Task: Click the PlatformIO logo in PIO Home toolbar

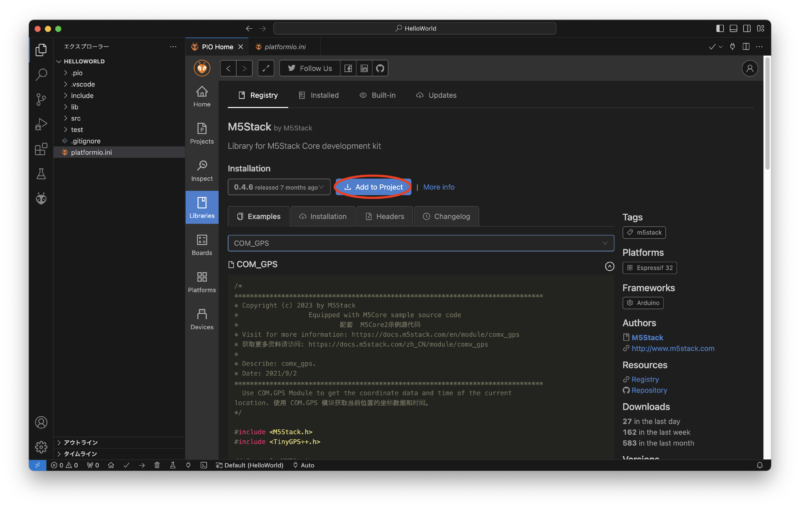Action: [x=202, y=68]
